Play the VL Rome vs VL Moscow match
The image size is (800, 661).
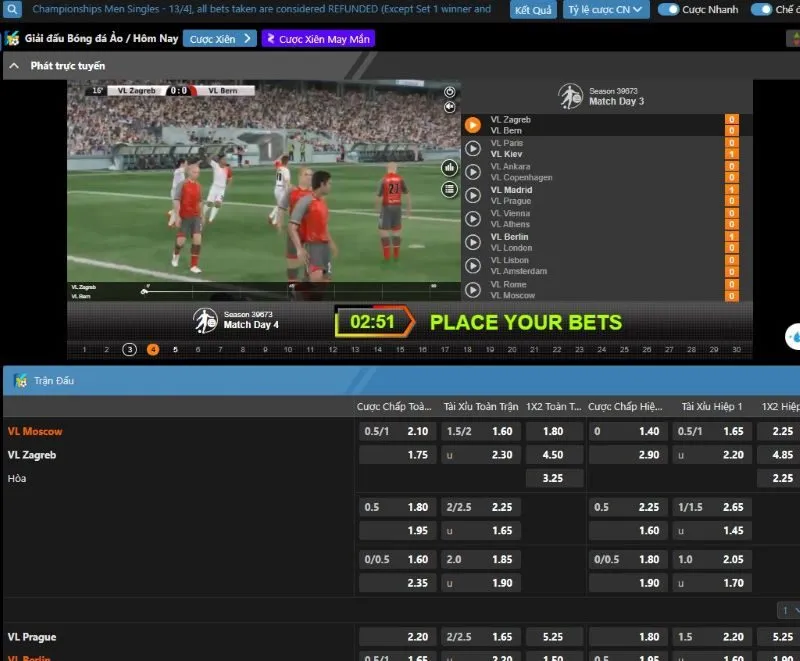pos(473,290)
